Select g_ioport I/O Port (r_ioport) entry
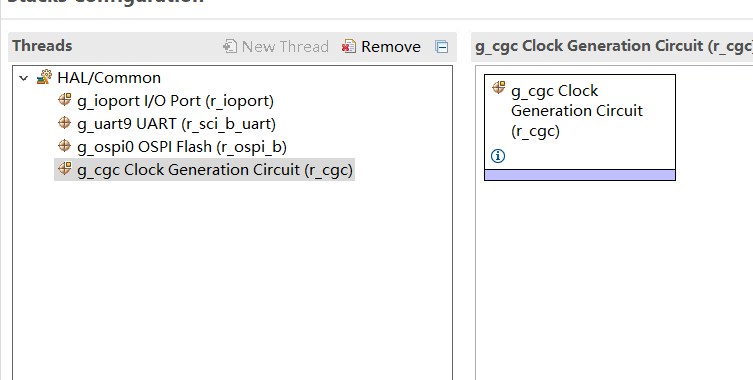The width and height of the screenshot is (753, 380). pos(175,101)
